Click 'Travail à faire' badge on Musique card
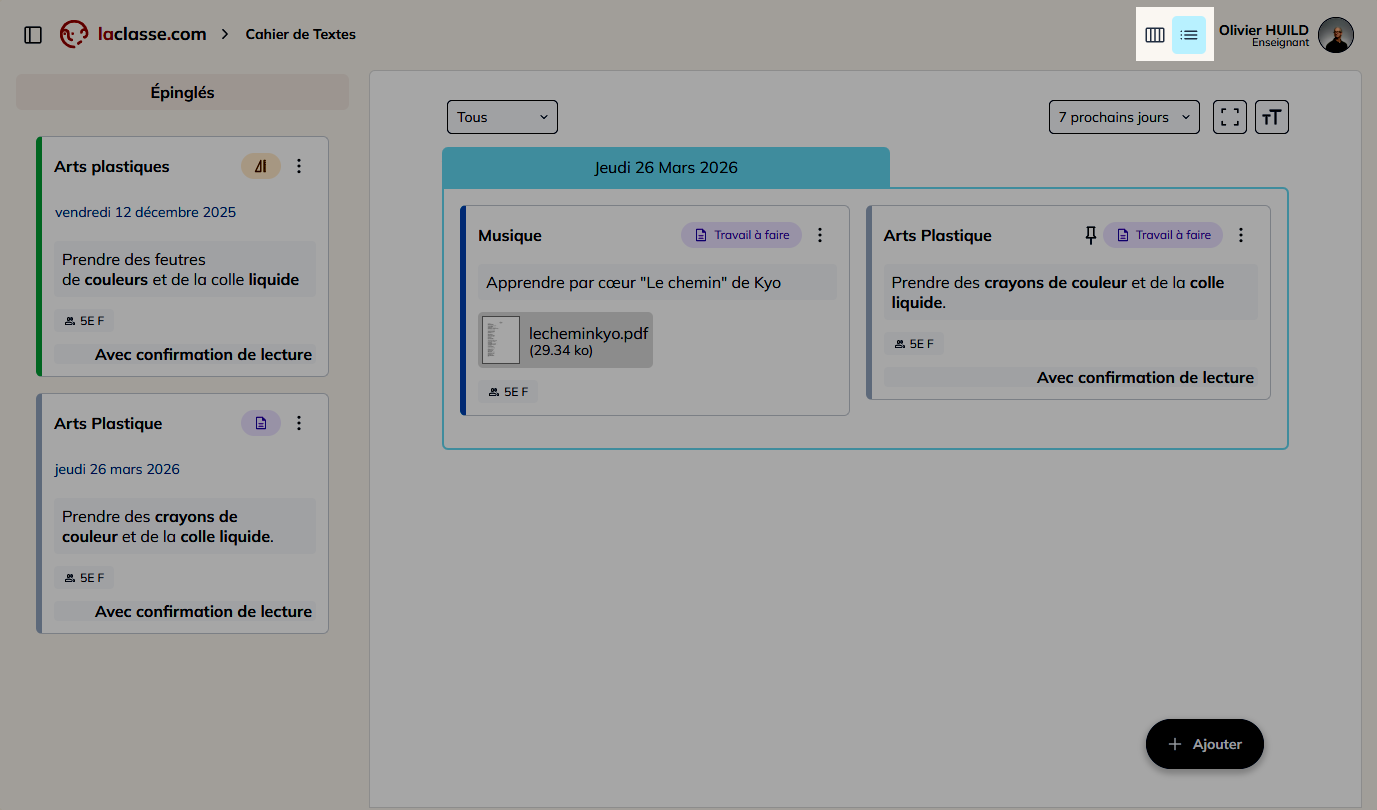Viewport: 1377px width, 810px height. [x=742, y=235]
